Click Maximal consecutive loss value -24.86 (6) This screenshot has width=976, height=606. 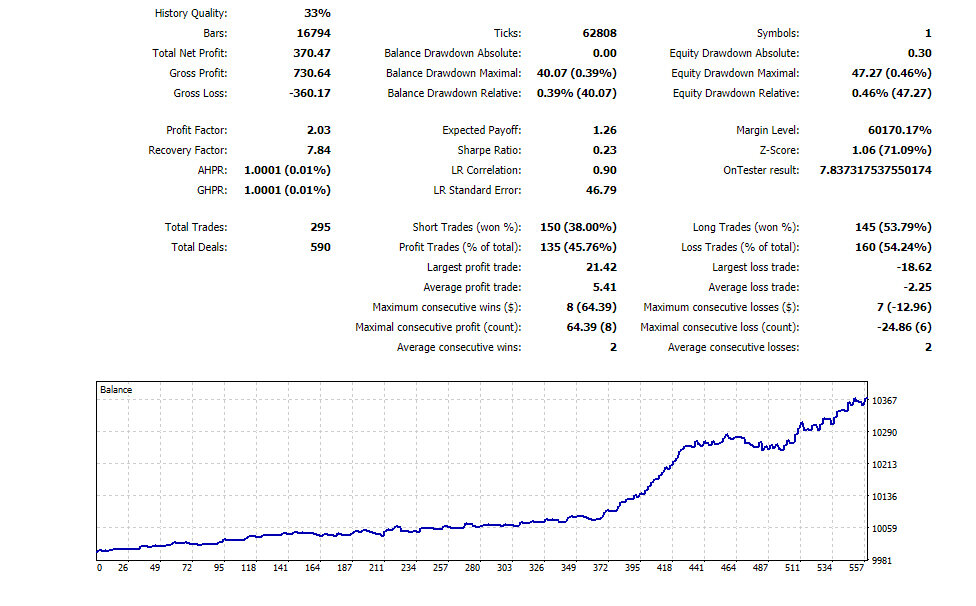point(904,327)
